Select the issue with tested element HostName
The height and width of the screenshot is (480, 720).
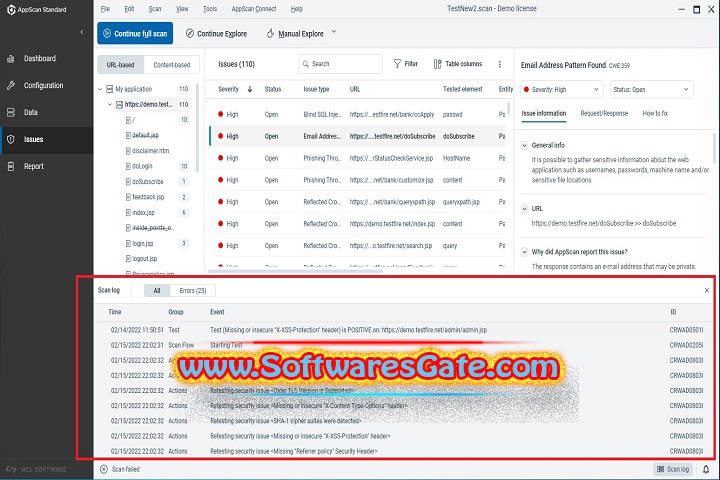(359, 158)
